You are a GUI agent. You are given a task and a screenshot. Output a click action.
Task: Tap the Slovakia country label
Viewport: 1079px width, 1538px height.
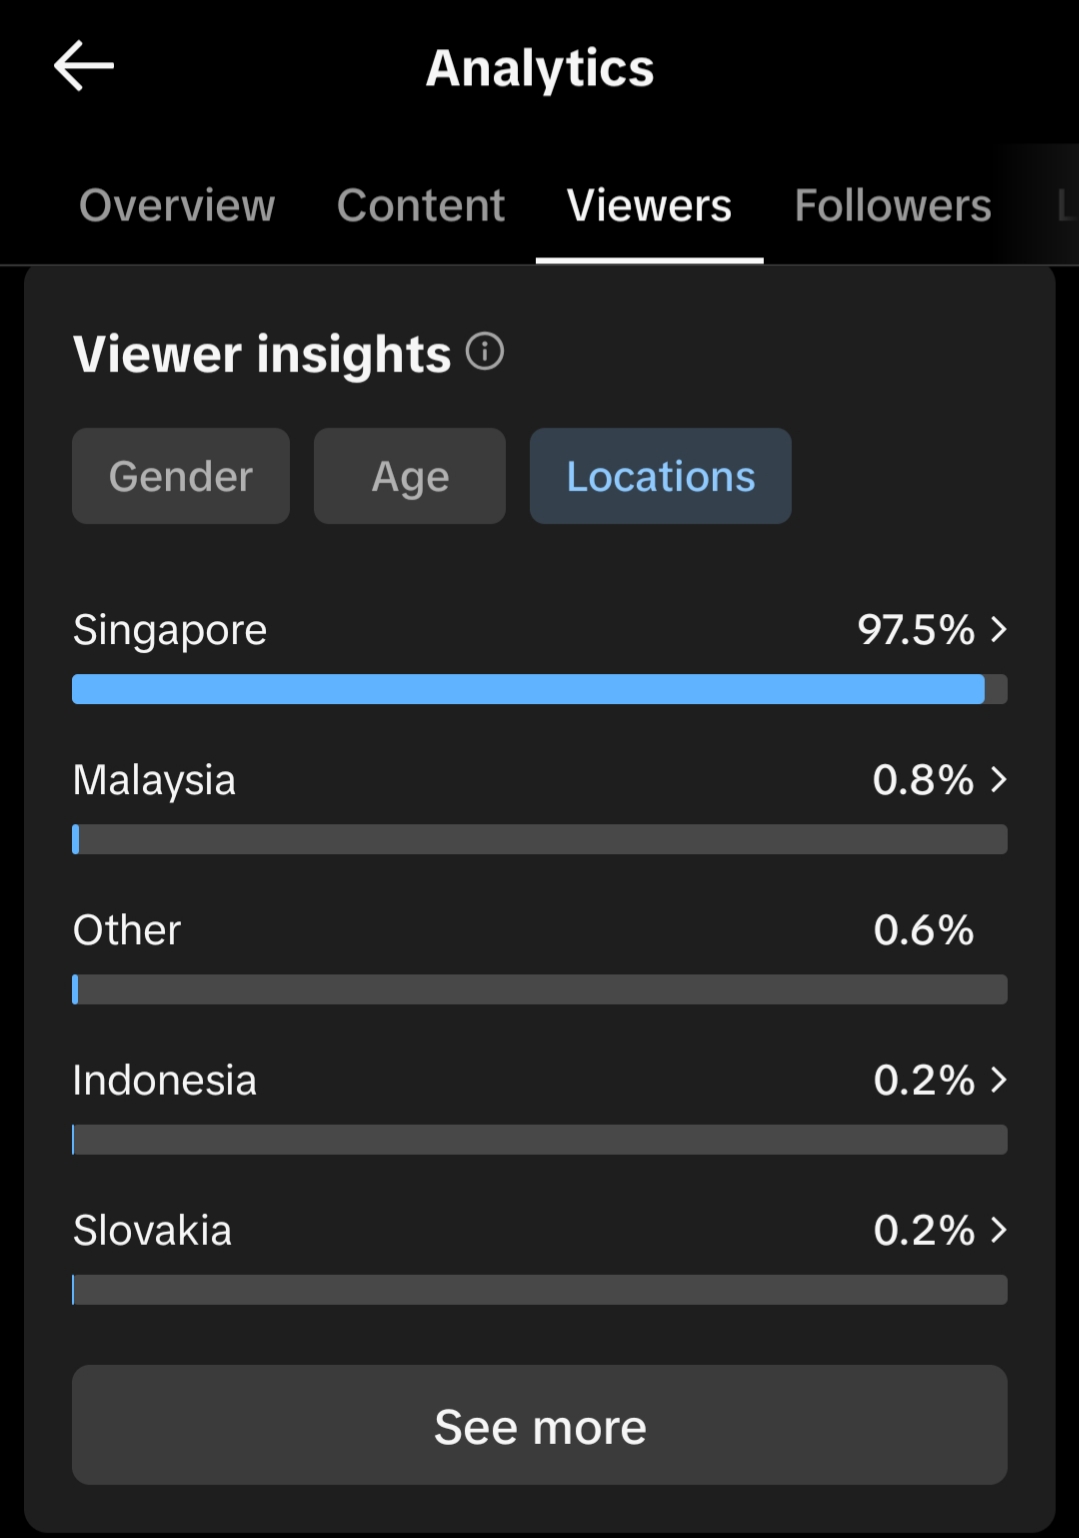coord(152,1230)
